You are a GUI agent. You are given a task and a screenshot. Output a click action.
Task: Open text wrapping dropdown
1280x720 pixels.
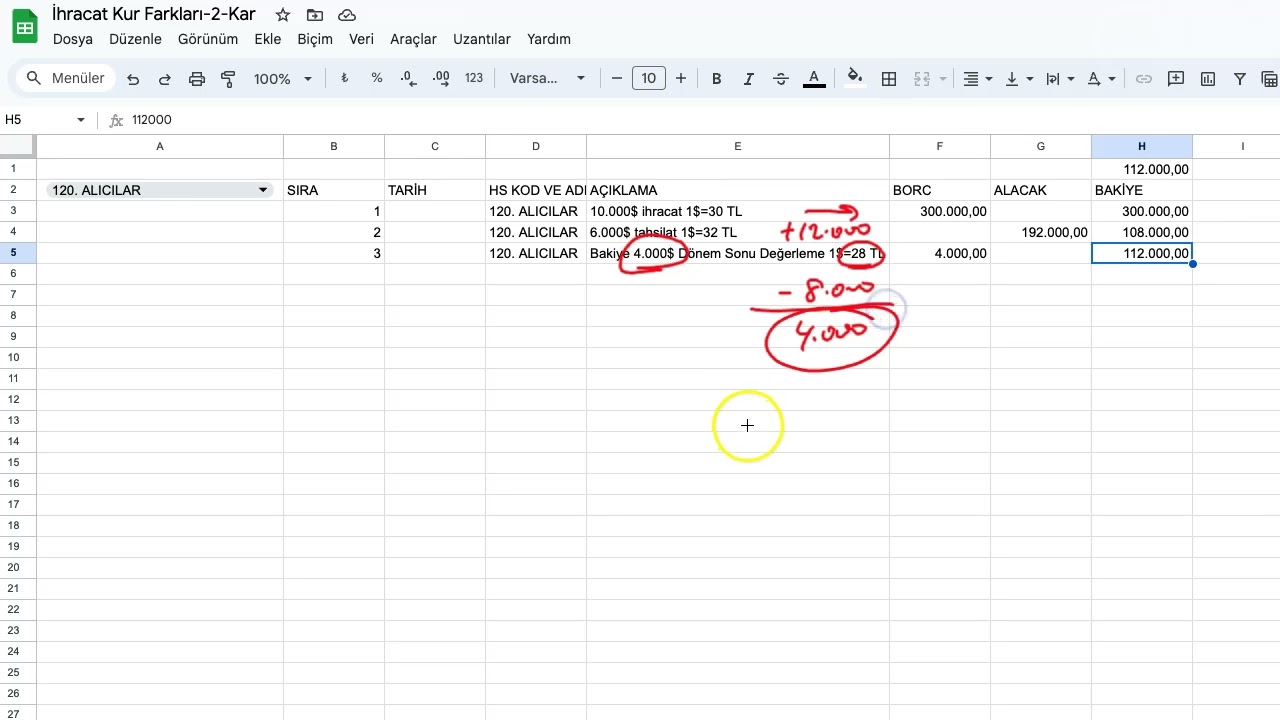1058,79
